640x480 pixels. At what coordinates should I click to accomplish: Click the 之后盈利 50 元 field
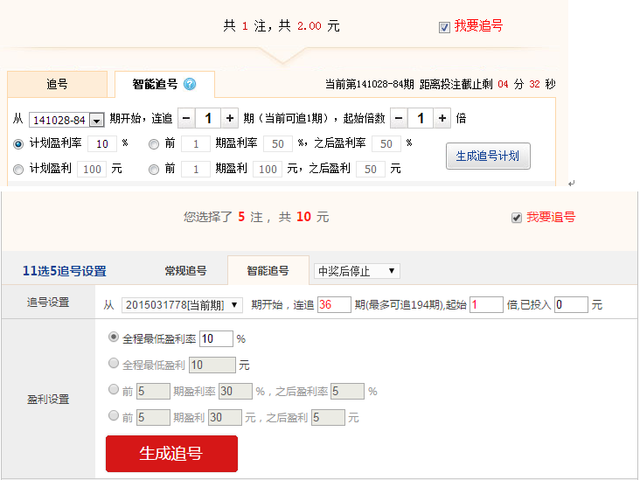(x=371, y=169)
